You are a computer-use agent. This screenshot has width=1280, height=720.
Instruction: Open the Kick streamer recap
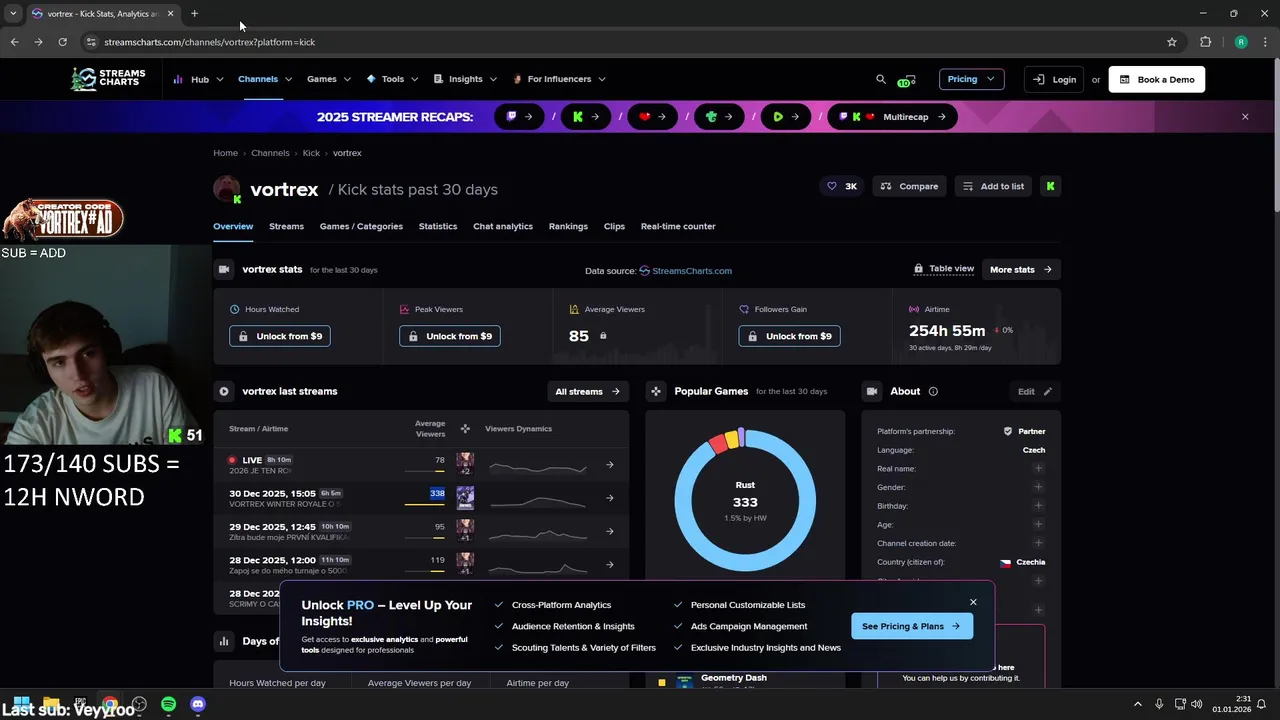(x=586, y=117)
